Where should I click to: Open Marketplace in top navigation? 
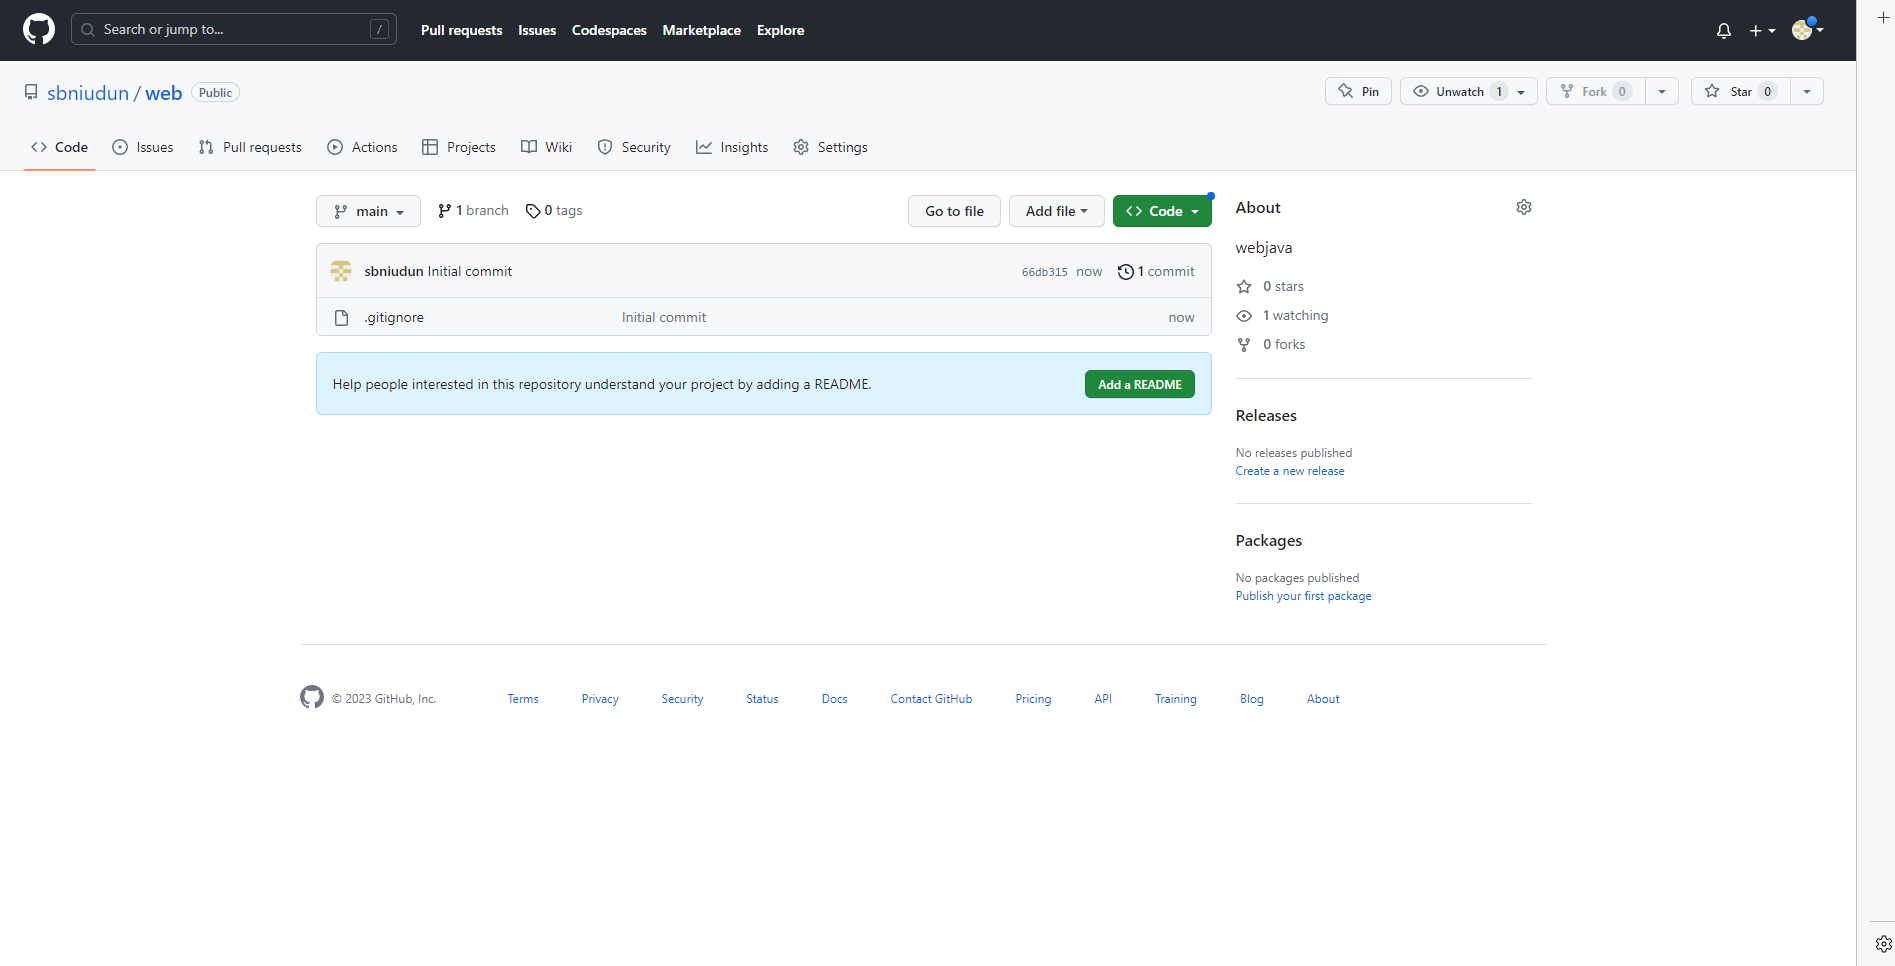[702, 31]
